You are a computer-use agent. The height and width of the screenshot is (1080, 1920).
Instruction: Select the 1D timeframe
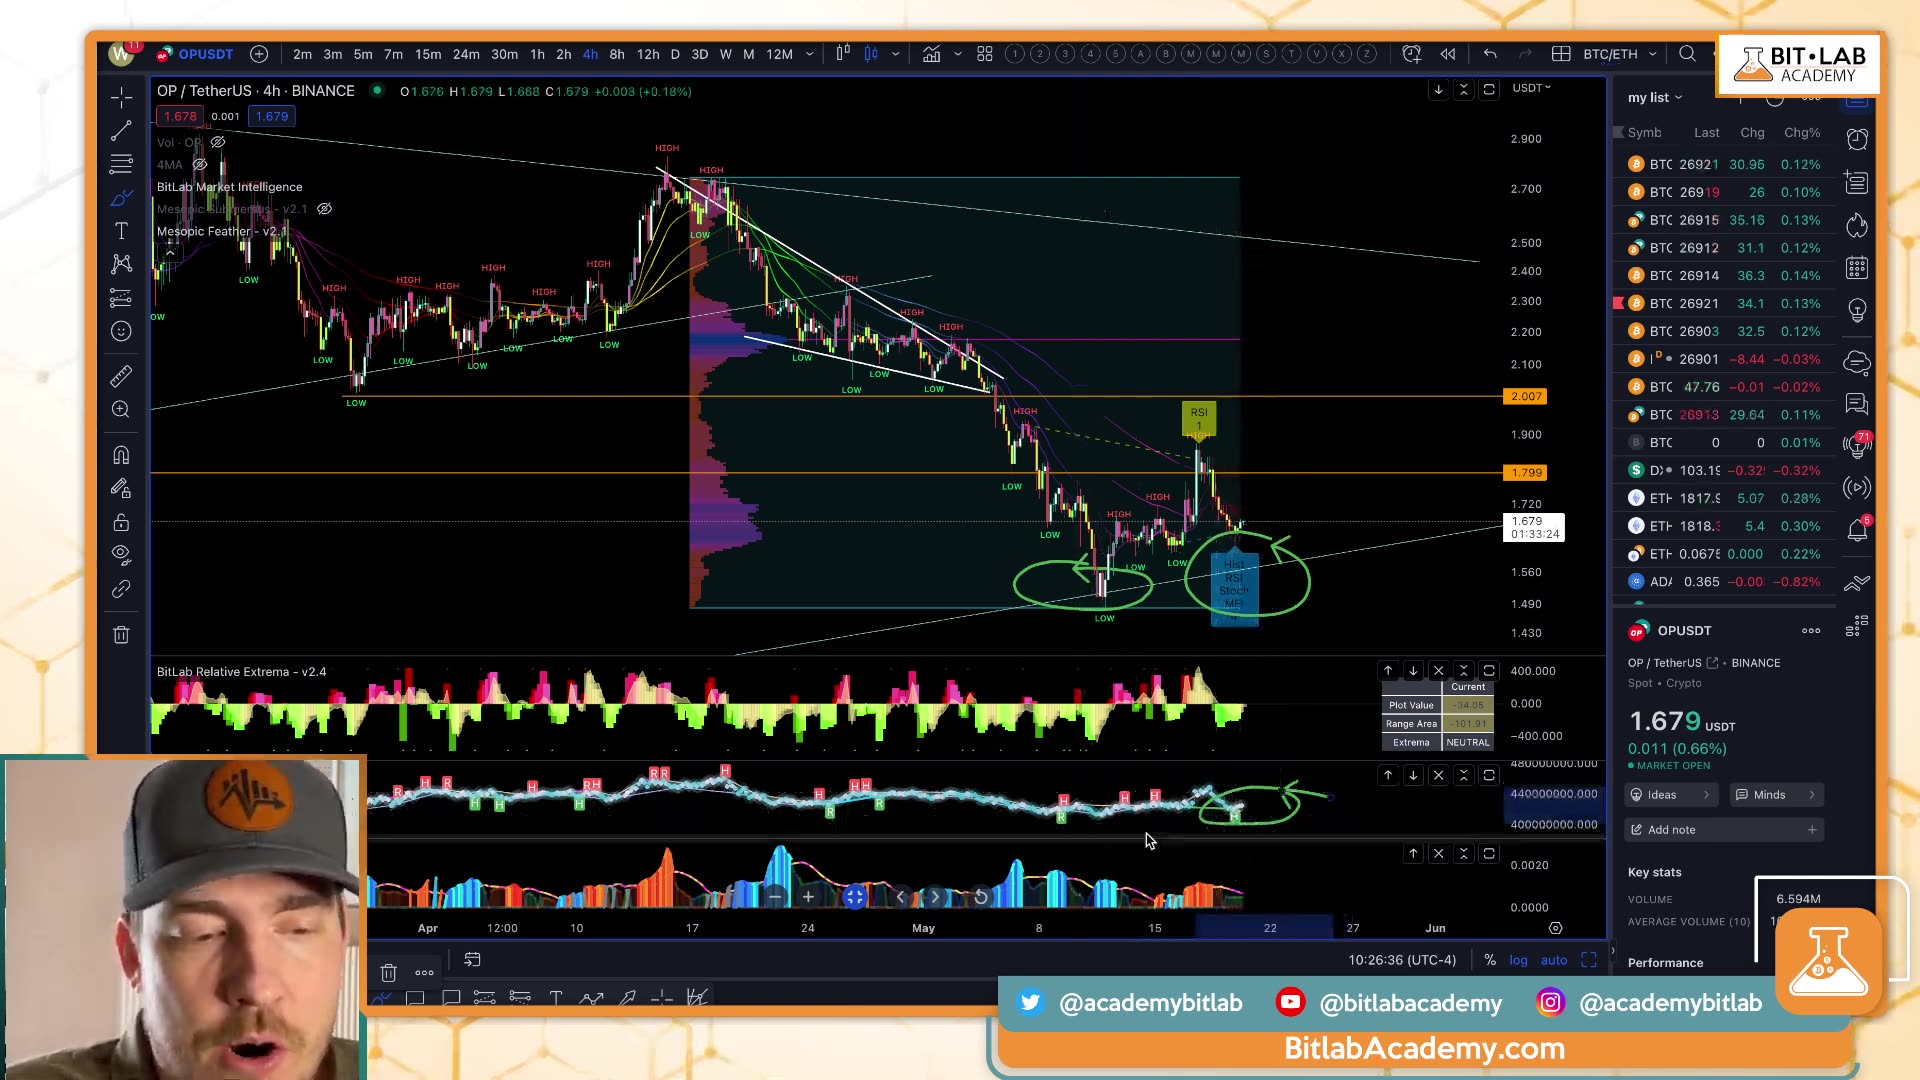[x=675, y=55]
